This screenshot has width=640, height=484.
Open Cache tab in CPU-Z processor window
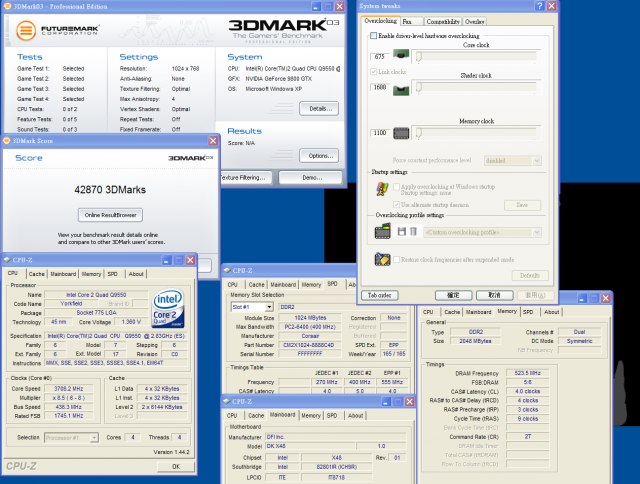(36, 274)
